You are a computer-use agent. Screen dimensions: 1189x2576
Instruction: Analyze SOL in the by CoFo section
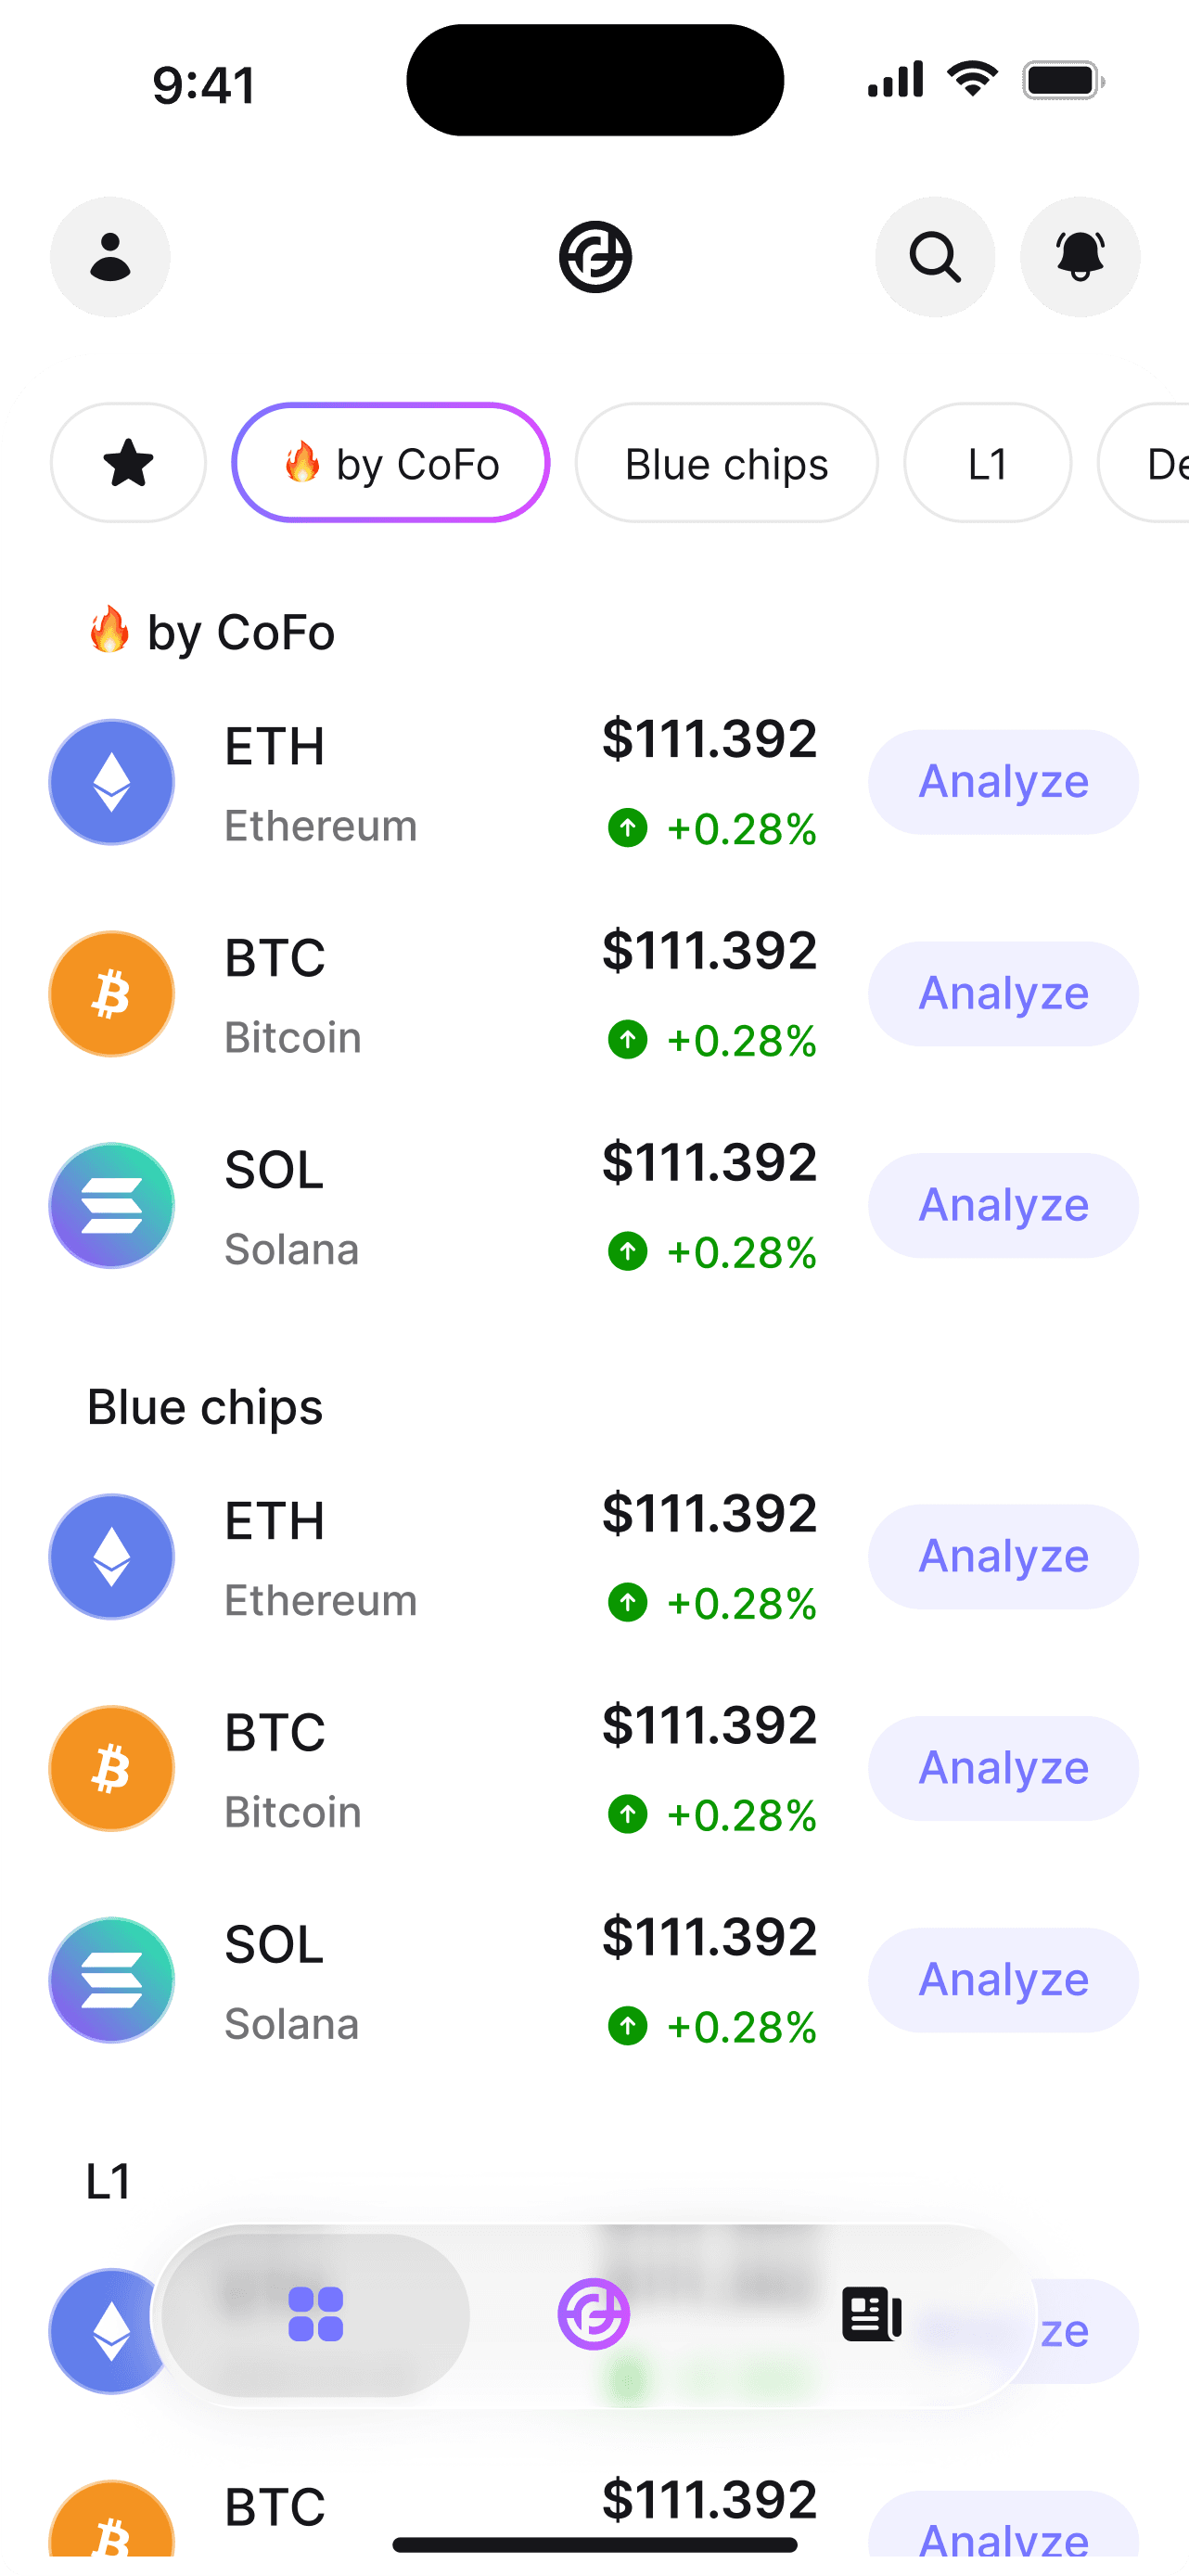pos(1003,1206)
